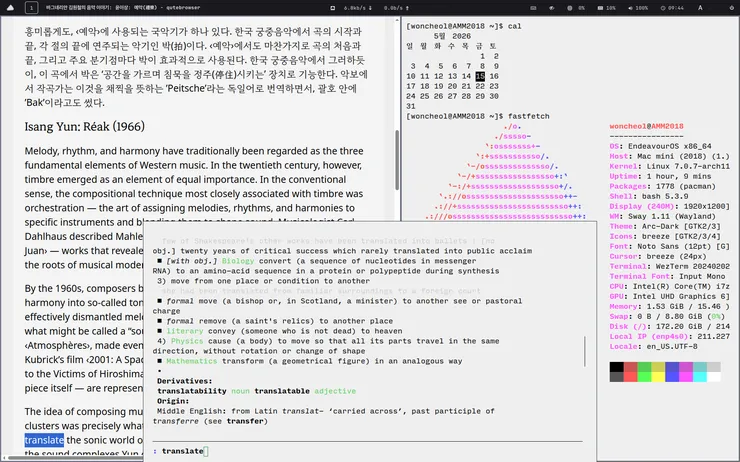Click the 'Uptime: 1 hour, 9 mins' line
This screenshot has height=462, width=740.
point(660,176)
